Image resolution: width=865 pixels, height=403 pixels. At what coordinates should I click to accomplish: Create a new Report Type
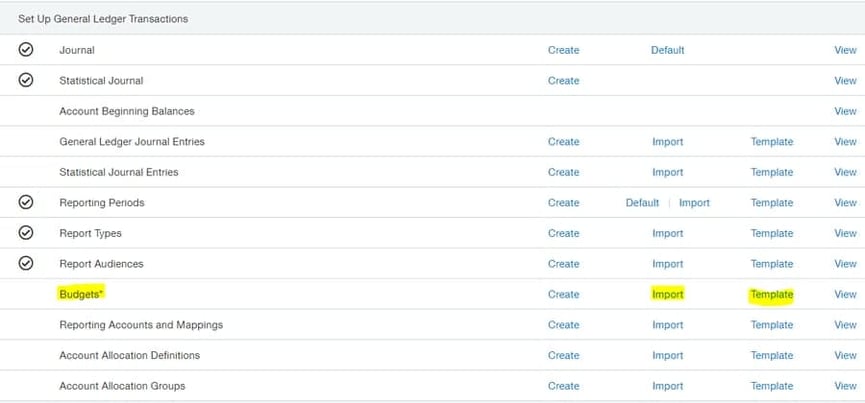point(563,233)
